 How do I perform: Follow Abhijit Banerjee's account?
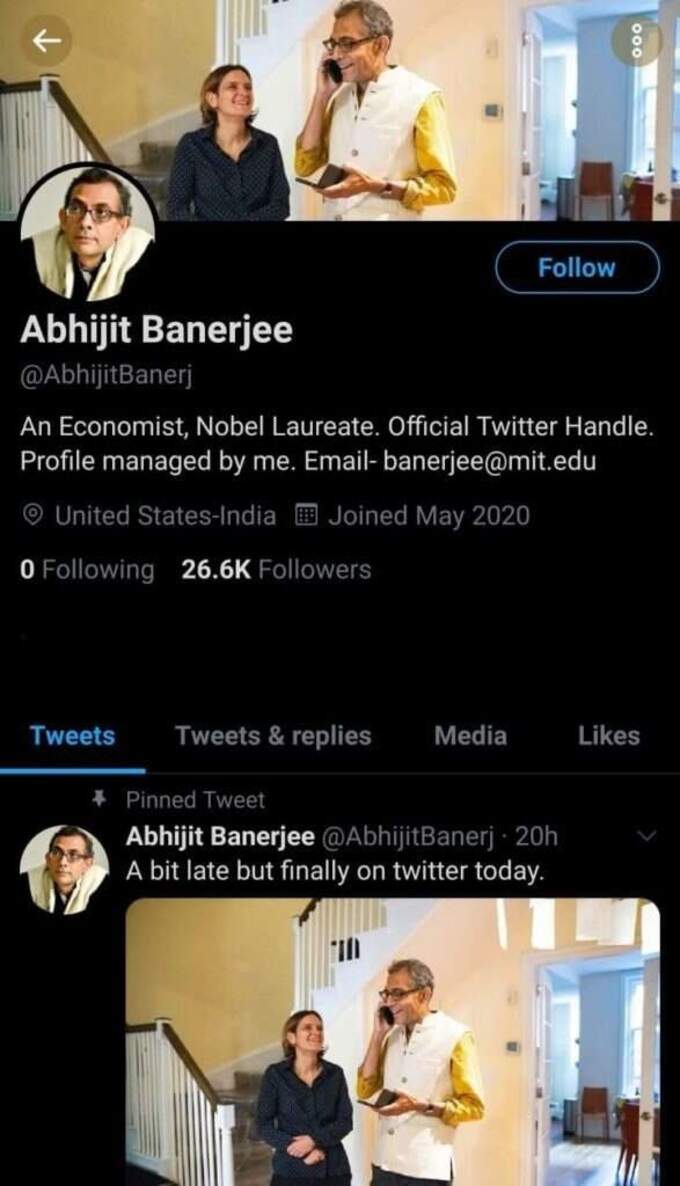(x=577, y=267)
